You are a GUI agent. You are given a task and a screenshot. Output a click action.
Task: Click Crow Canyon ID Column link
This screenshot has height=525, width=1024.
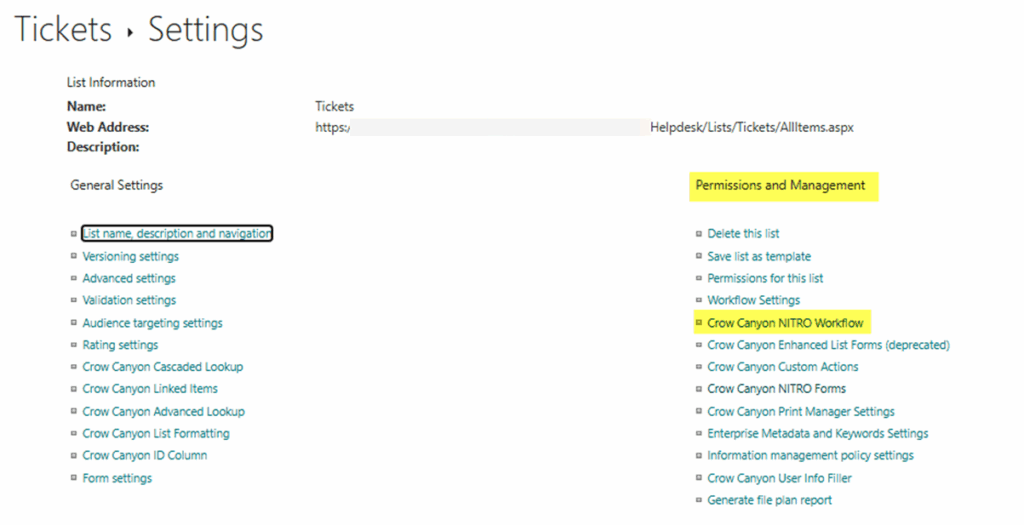(x=144, y=456)
